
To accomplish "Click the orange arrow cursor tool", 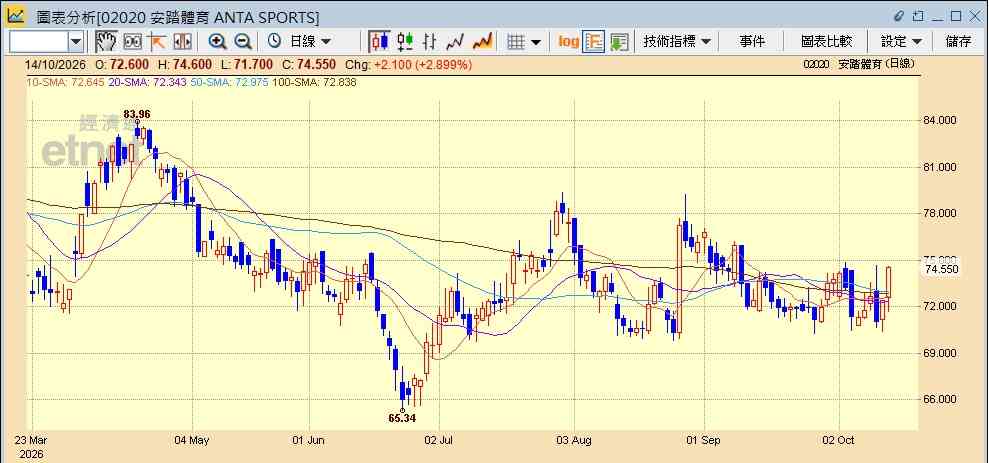I will point(156,42).
